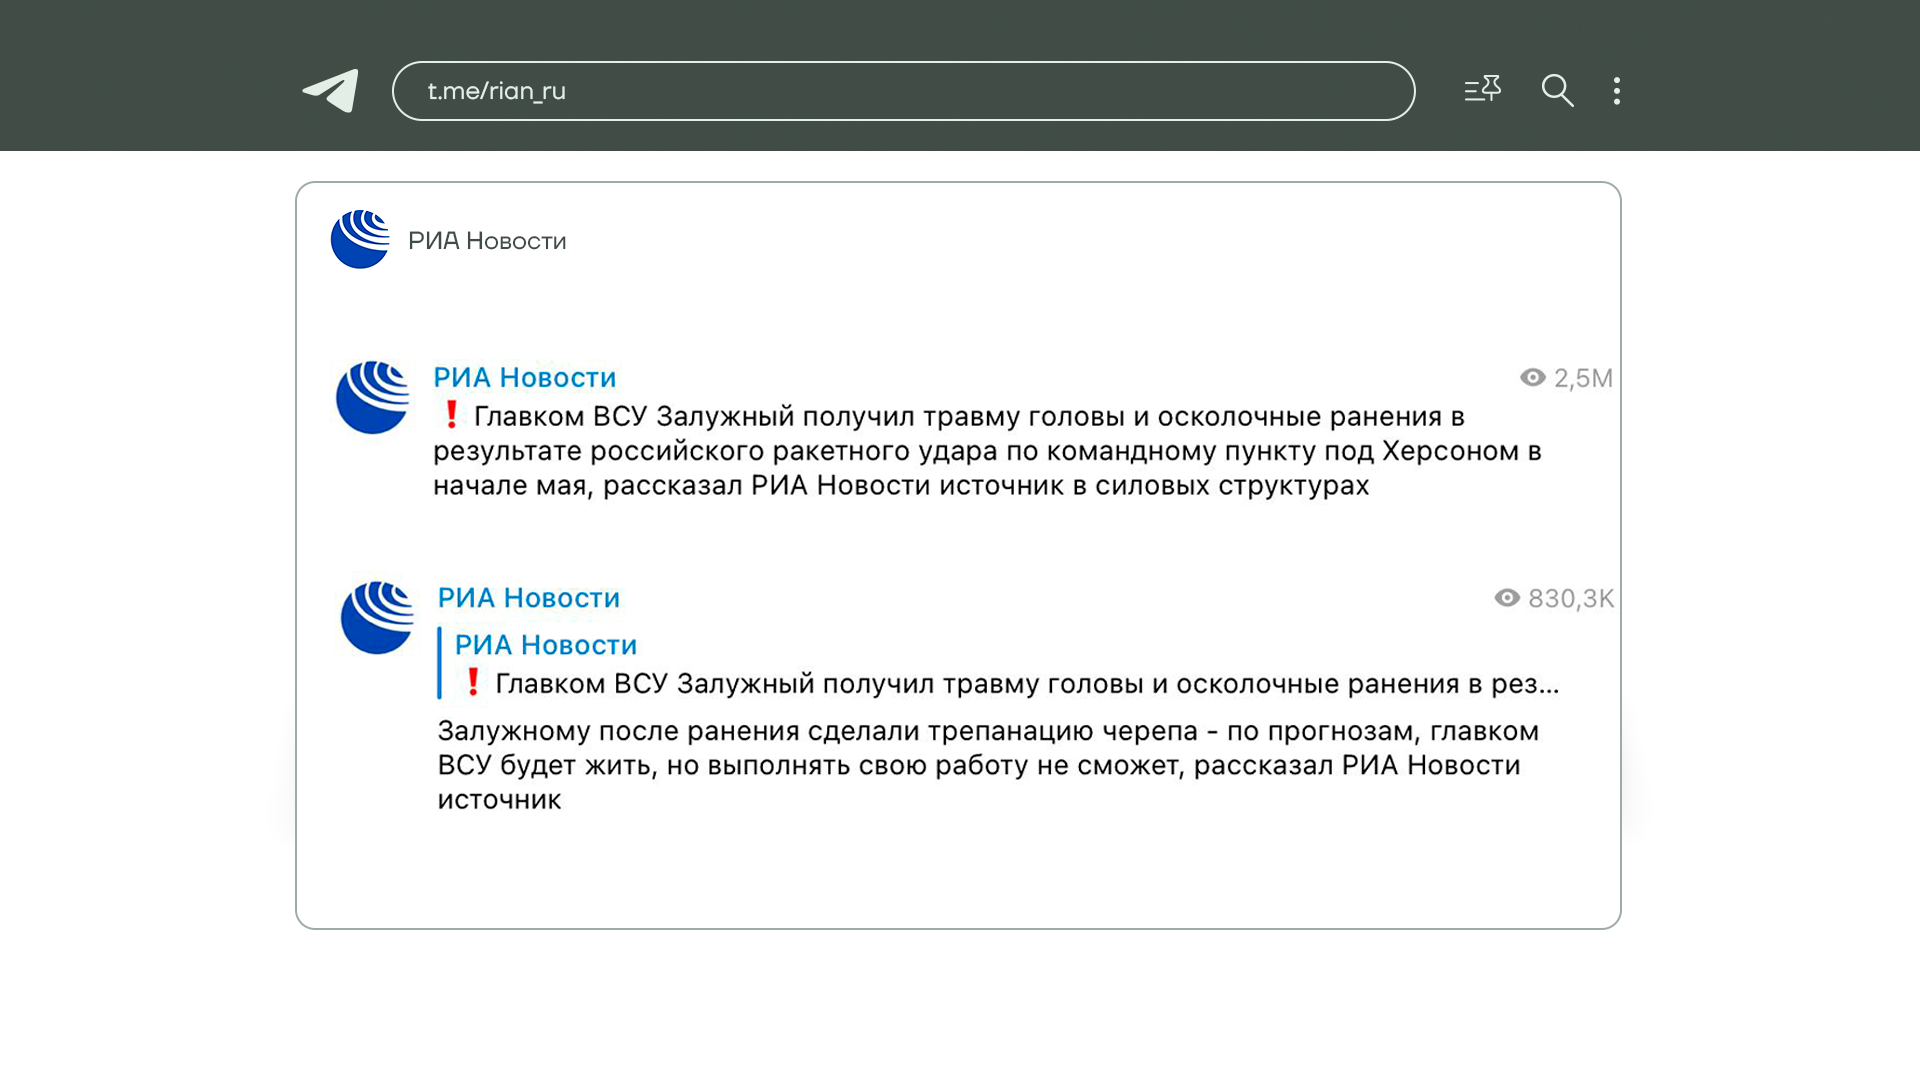Open the pinned messages list icon

click(1482, 90)
